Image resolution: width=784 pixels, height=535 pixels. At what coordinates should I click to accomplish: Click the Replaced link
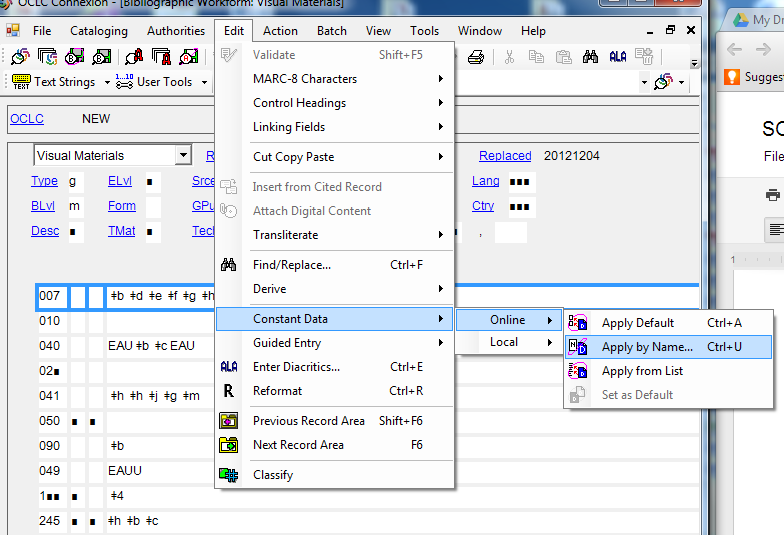point(505,156)
